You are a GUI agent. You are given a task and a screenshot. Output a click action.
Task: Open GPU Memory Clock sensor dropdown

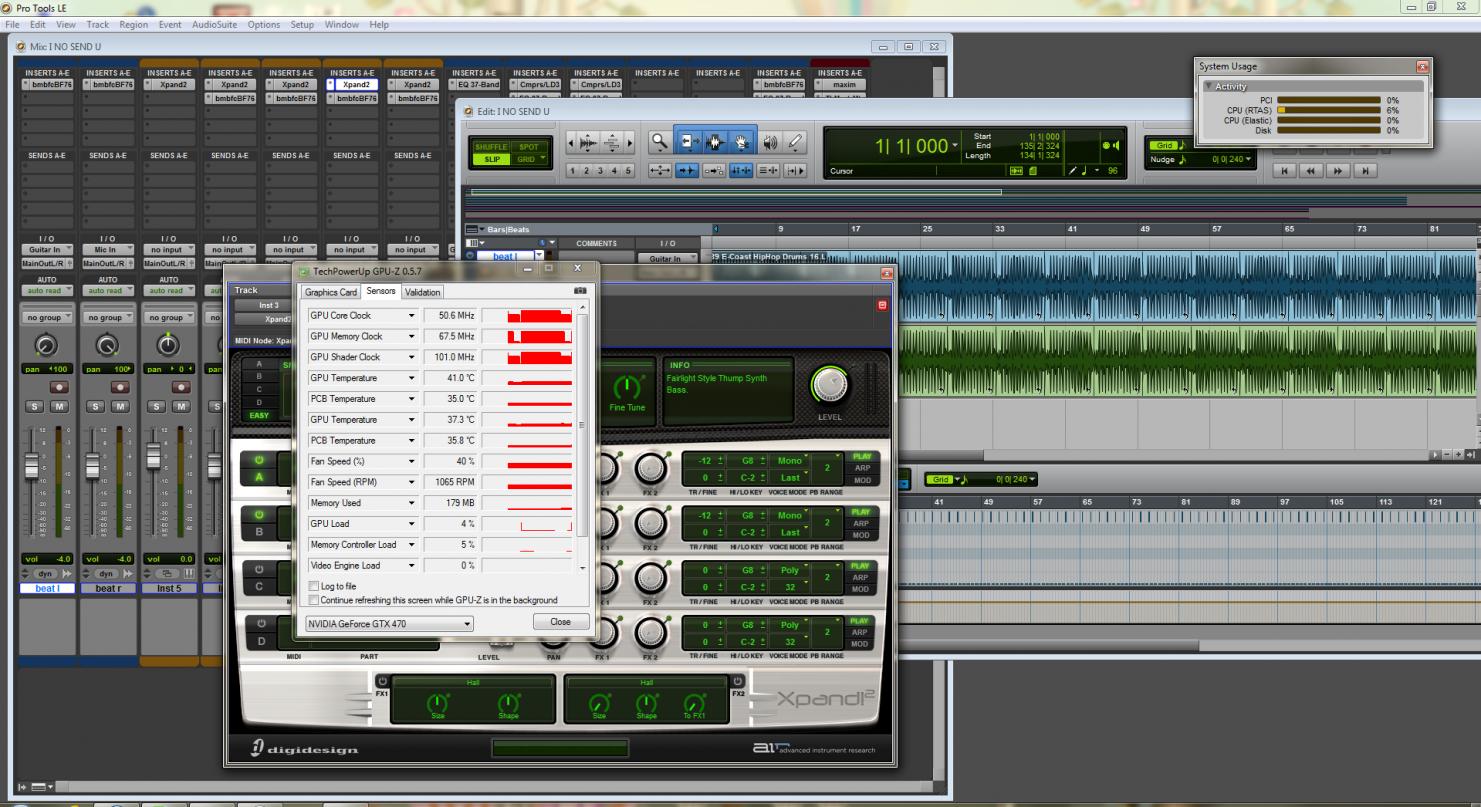tap(412, 337)
